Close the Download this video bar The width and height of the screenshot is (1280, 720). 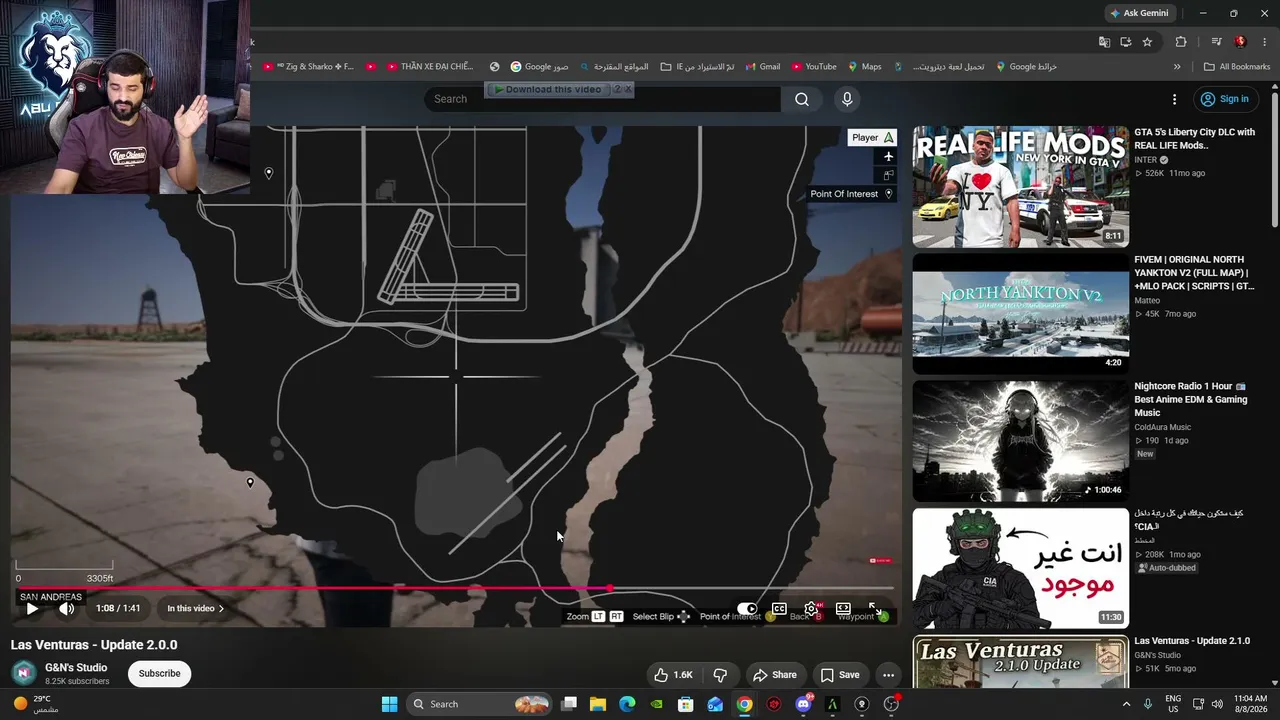[628, 89]
